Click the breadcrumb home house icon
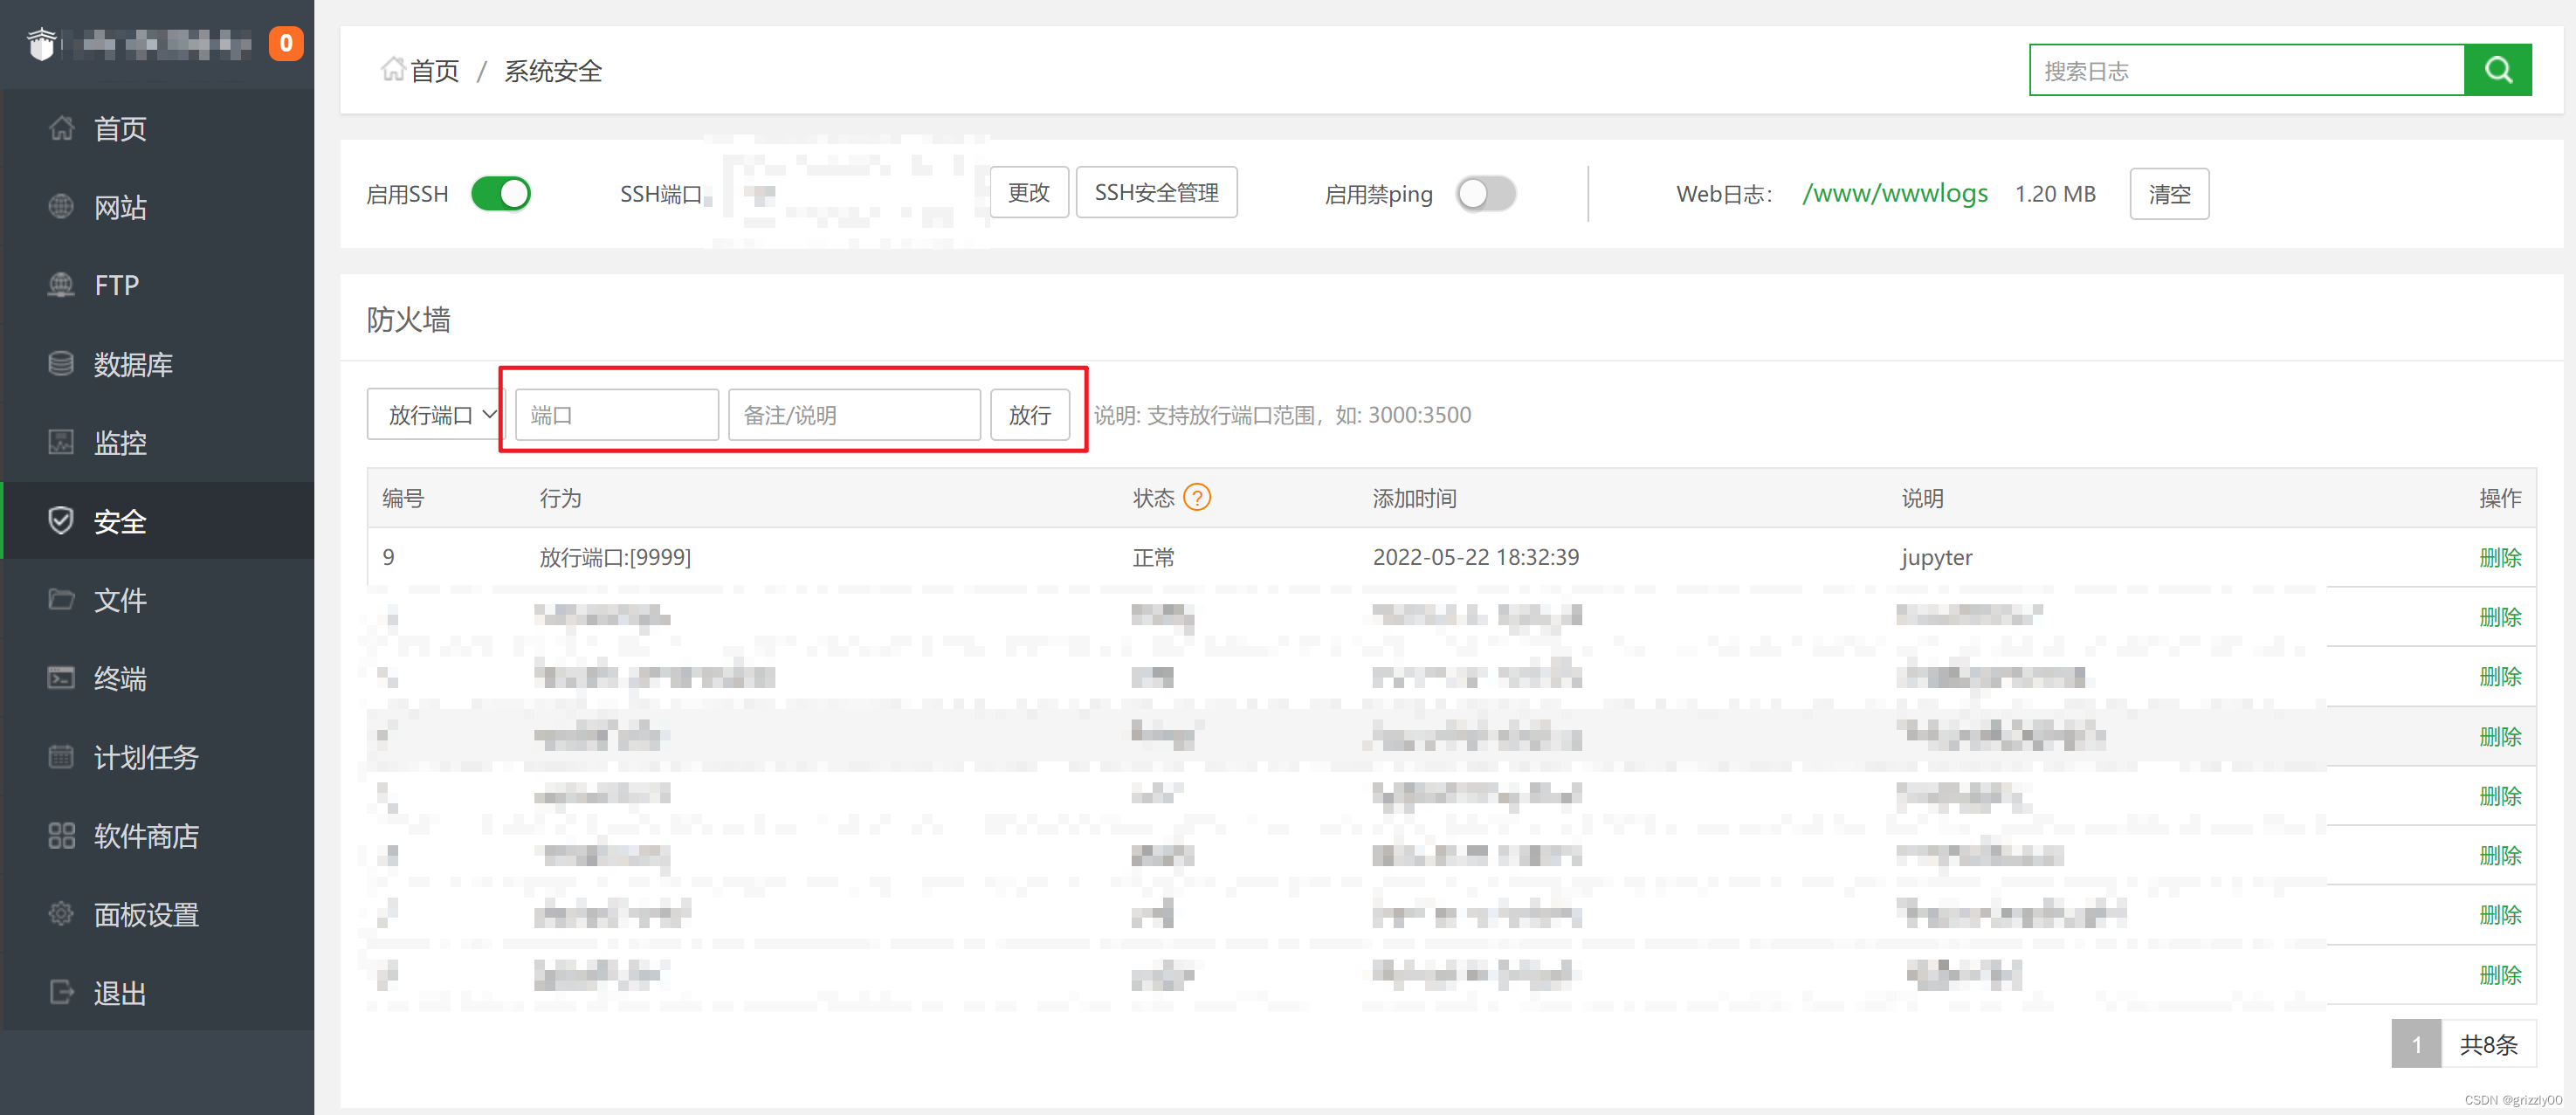This screenshot has height=1115, width=2576. point(393,69)
